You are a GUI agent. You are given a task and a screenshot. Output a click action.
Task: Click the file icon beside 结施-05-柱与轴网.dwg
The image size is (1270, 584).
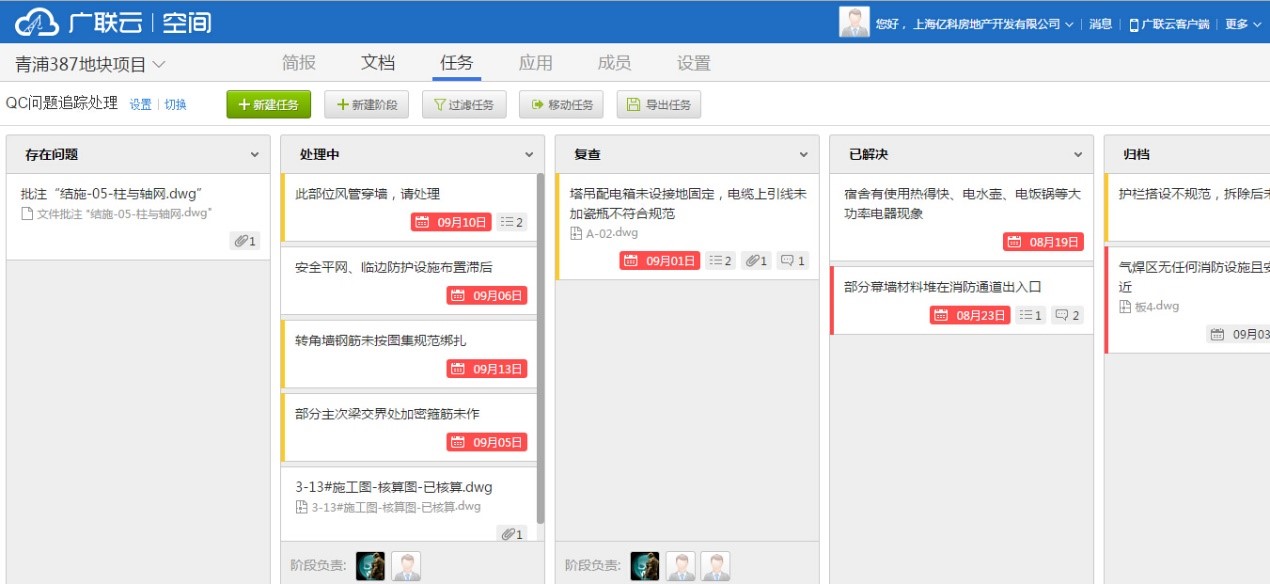coord(27,212)
